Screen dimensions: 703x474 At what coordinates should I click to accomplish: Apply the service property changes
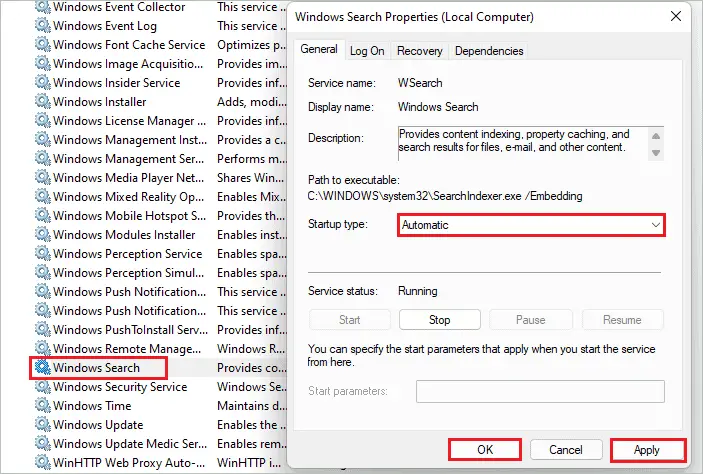pyautogui.click(x=647, y=450)
